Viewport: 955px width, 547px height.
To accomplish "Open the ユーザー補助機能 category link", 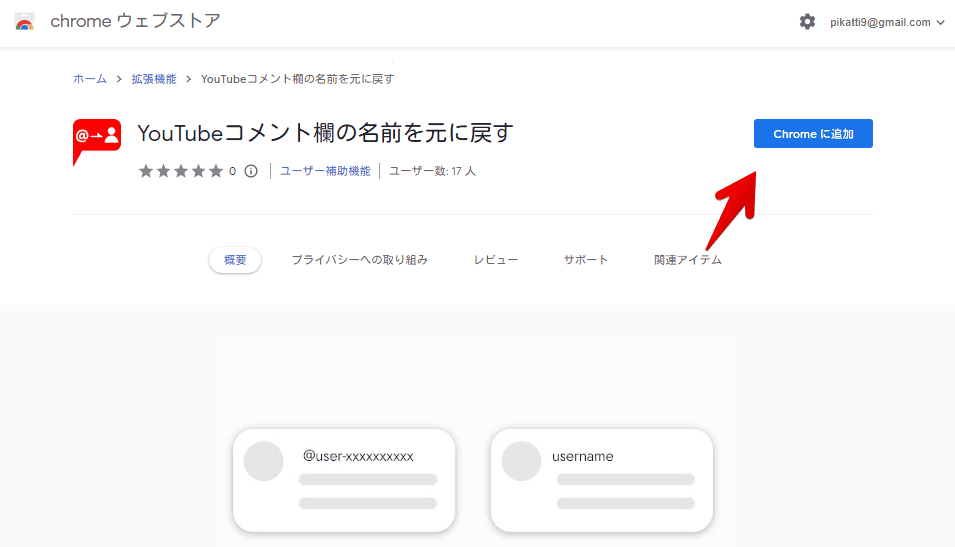I will pyautogui.click(x=325, y=171).
